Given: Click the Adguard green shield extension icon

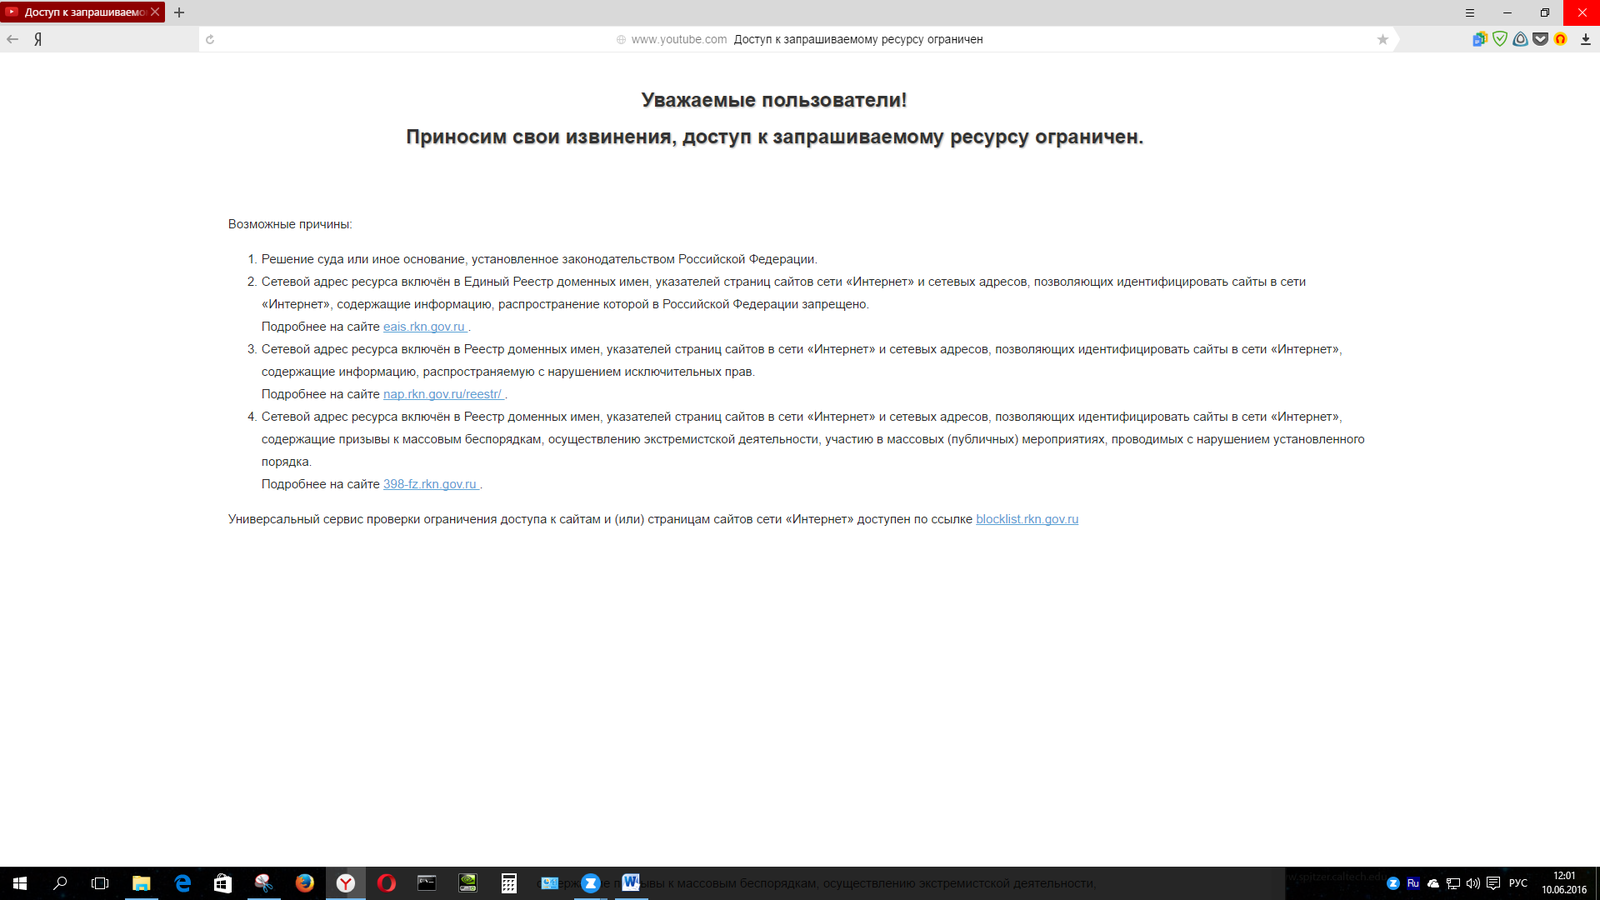Looking at the screenshot, I should point(1500,39).
